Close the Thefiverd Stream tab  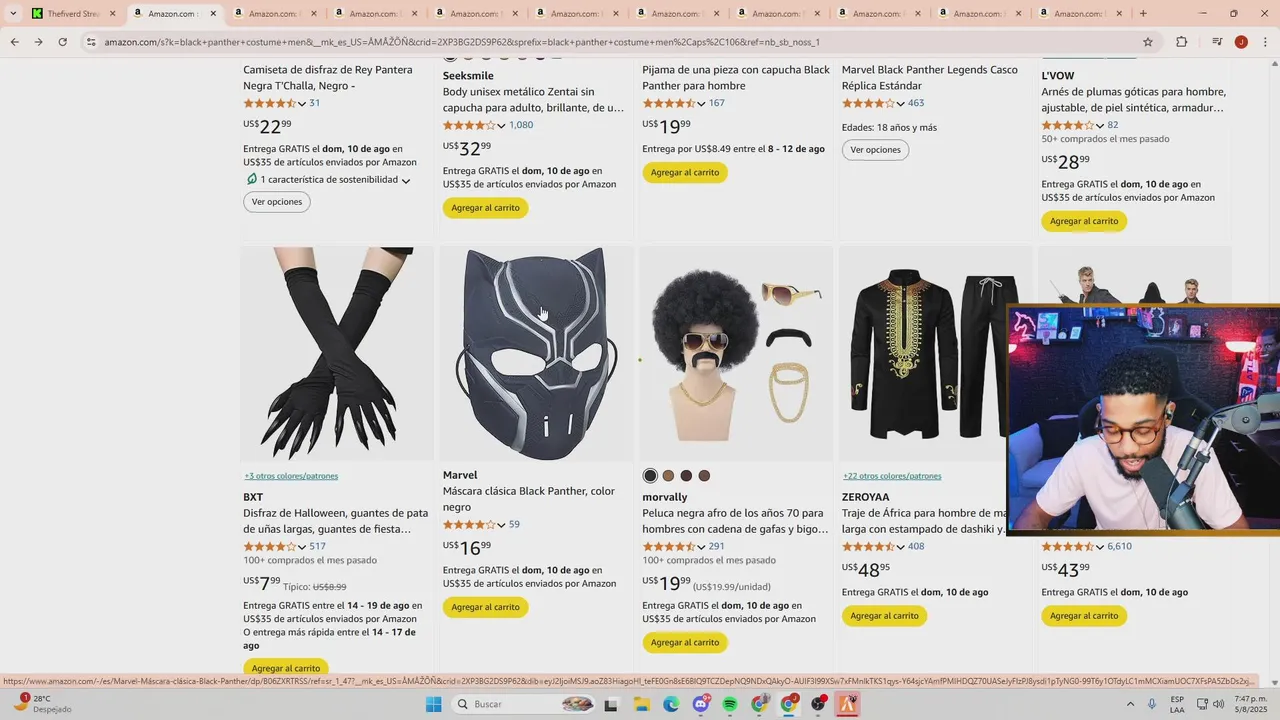(112, 13)
